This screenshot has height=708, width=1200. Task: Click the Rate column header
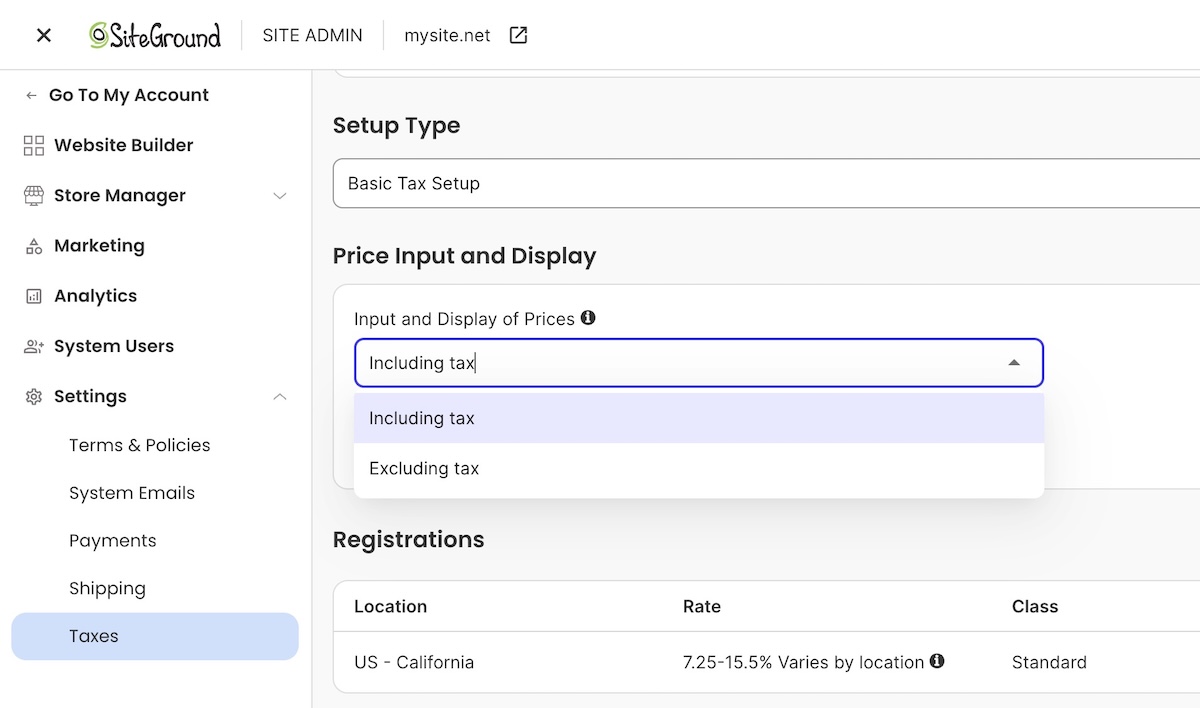702,606
